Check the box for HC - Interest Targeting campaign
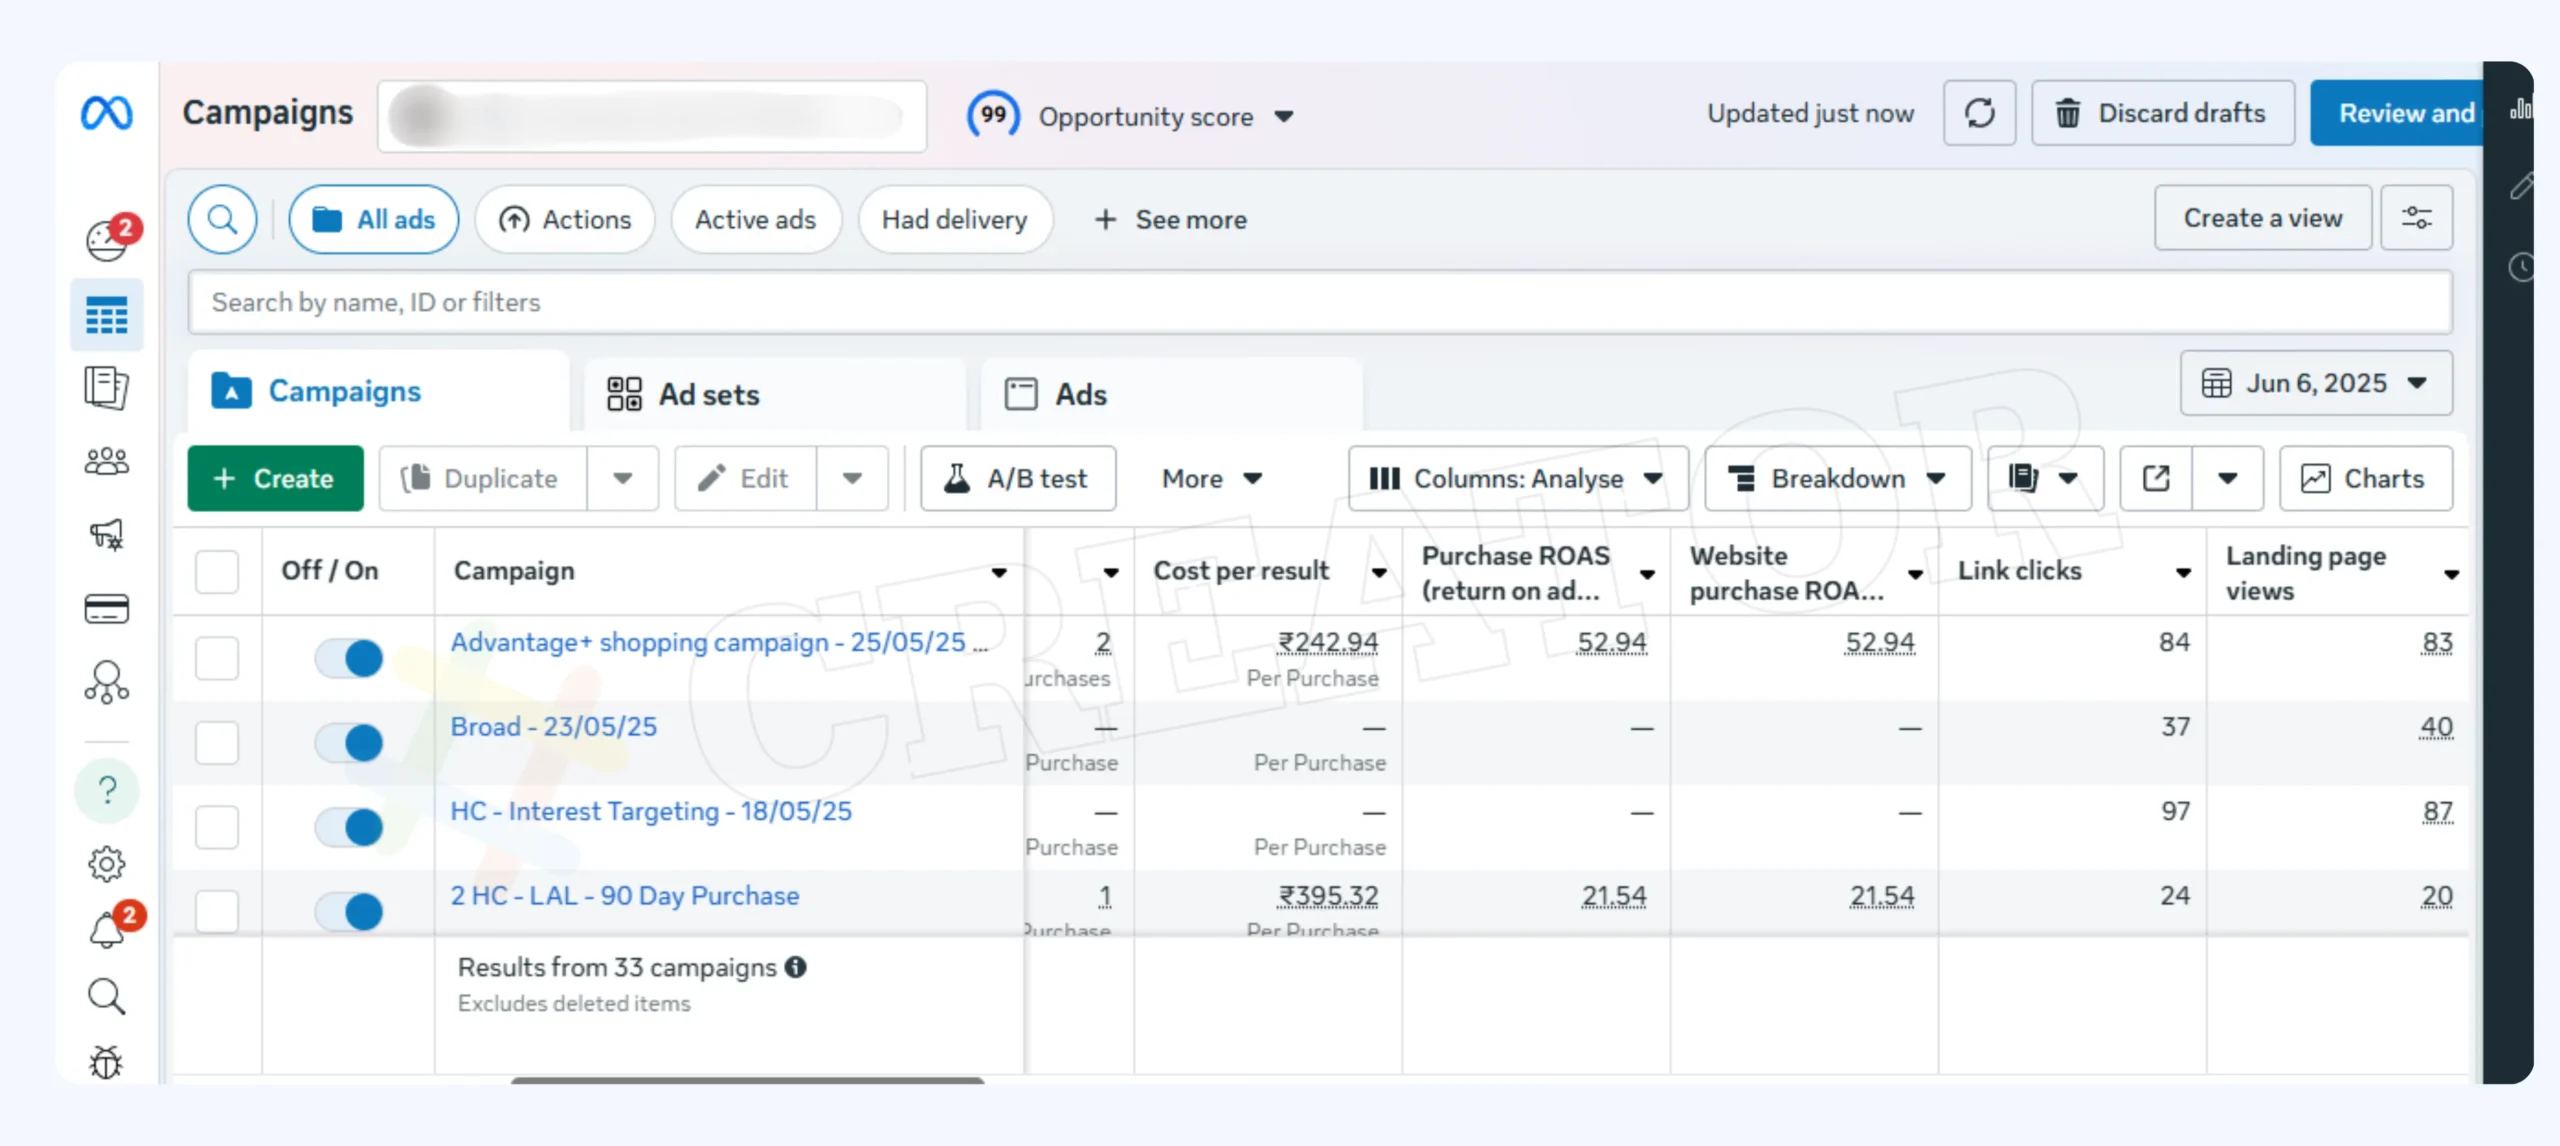The width and height of the screenshot is (2560, 1146). point(217,827)
